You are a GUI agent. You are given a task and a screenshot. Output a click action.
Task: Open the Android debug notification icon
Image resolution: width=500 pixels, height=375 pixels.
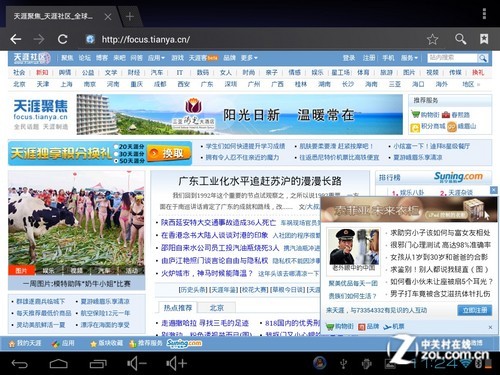[x=367, y=364]
